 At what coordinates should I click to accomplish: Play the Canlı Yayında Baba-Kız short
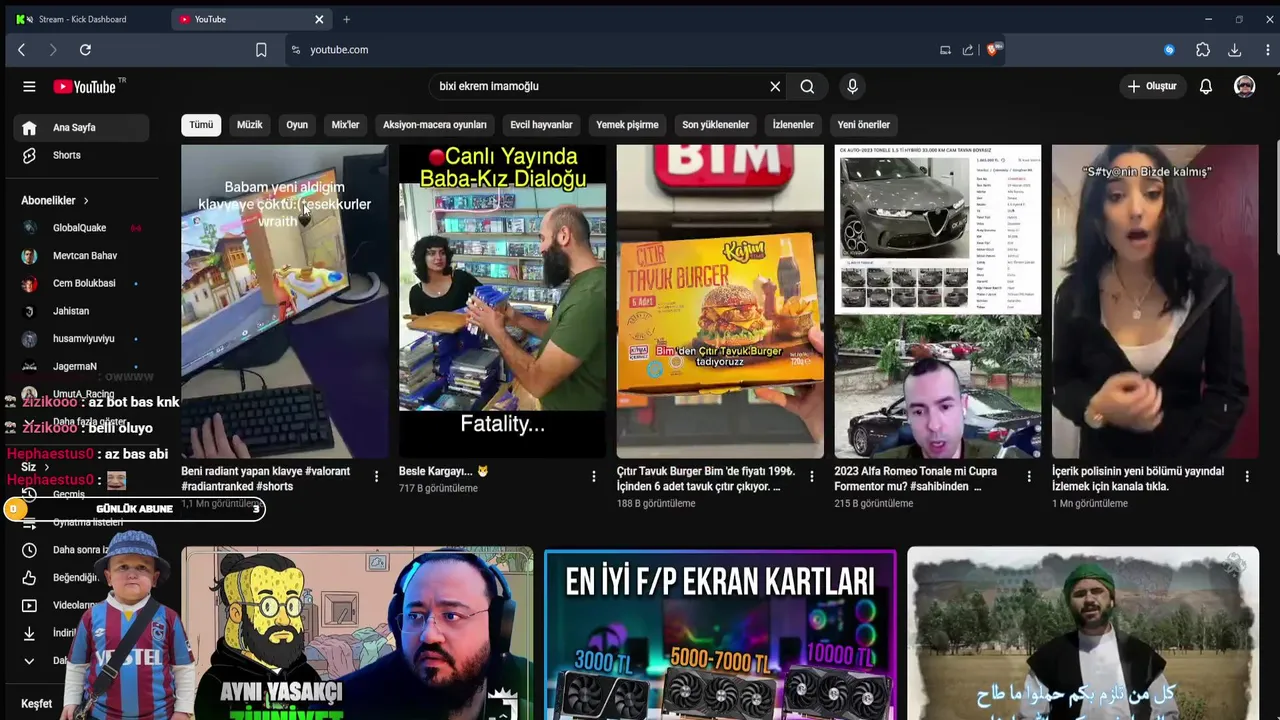[x=502, y=301]
